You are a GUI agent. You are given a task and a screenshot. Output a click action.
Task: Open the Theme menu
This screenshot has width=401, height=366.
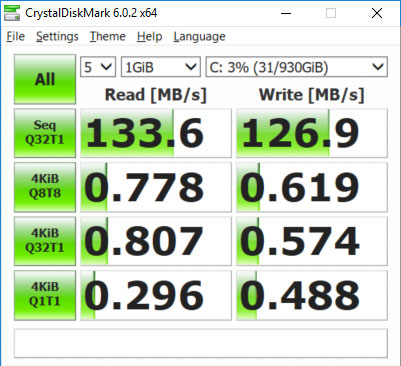click(x=107, y=36)
